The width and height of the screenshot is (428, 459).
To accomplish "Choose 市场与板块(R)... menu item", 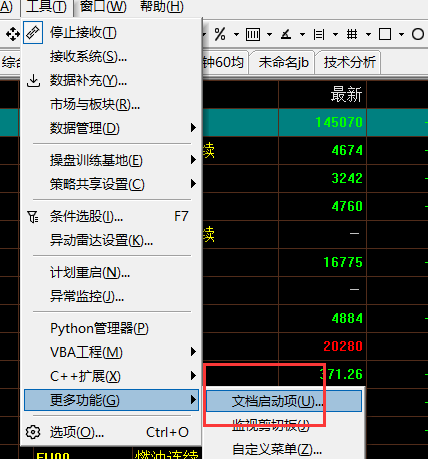I will (111, 105).
